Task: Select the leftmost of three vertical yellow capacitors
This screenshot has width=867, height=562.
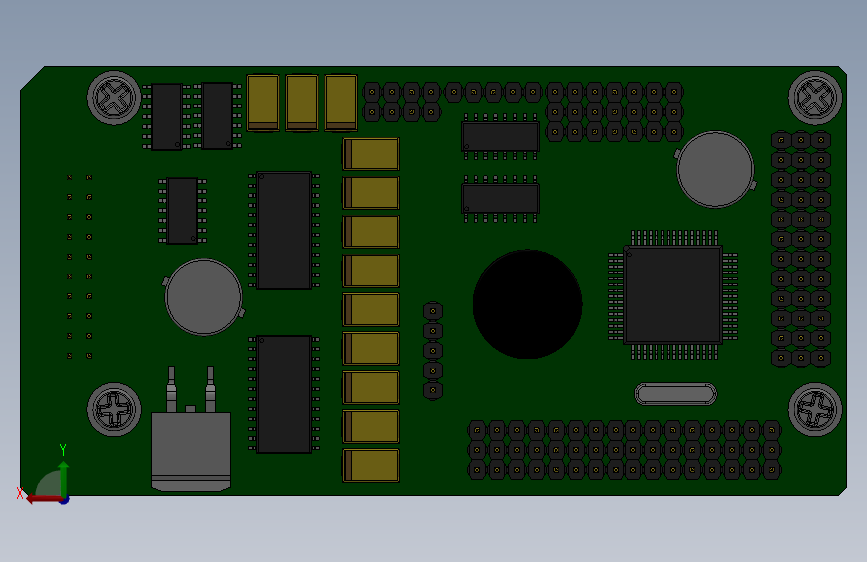Action: pos(263,103)
